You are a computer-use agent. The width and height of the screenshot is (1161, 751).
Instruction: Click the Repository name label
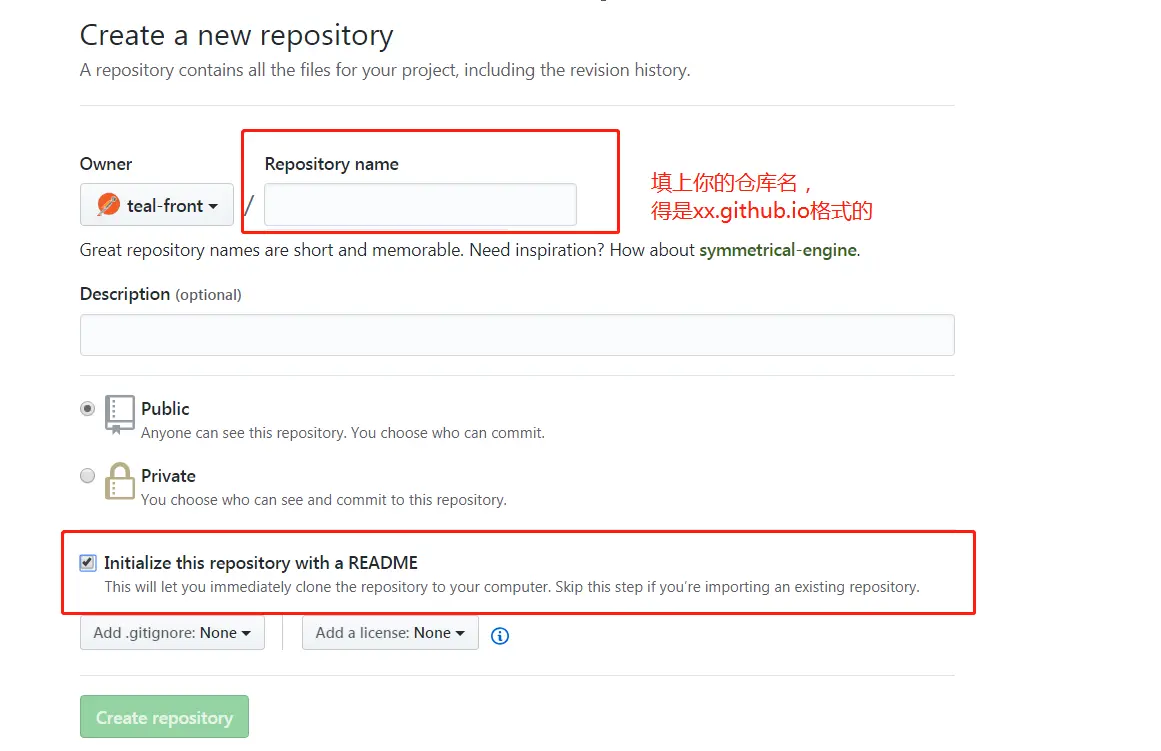[332, 164]
